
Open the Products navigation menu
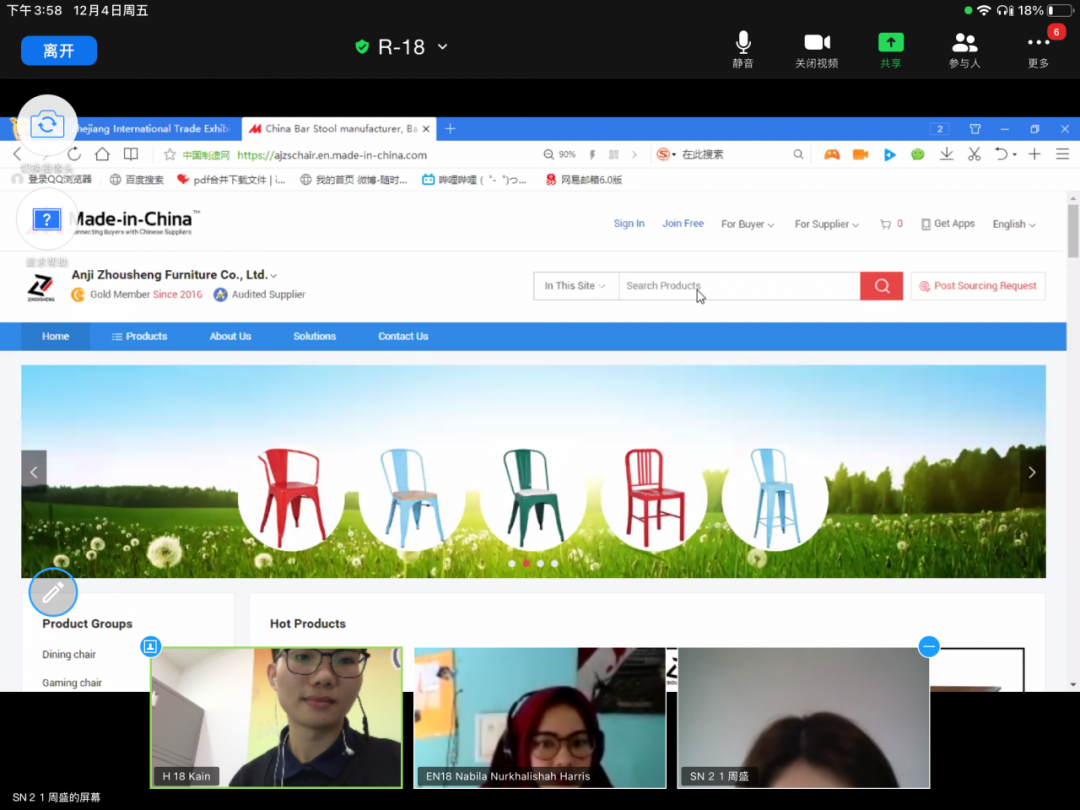tap(139, 336)
